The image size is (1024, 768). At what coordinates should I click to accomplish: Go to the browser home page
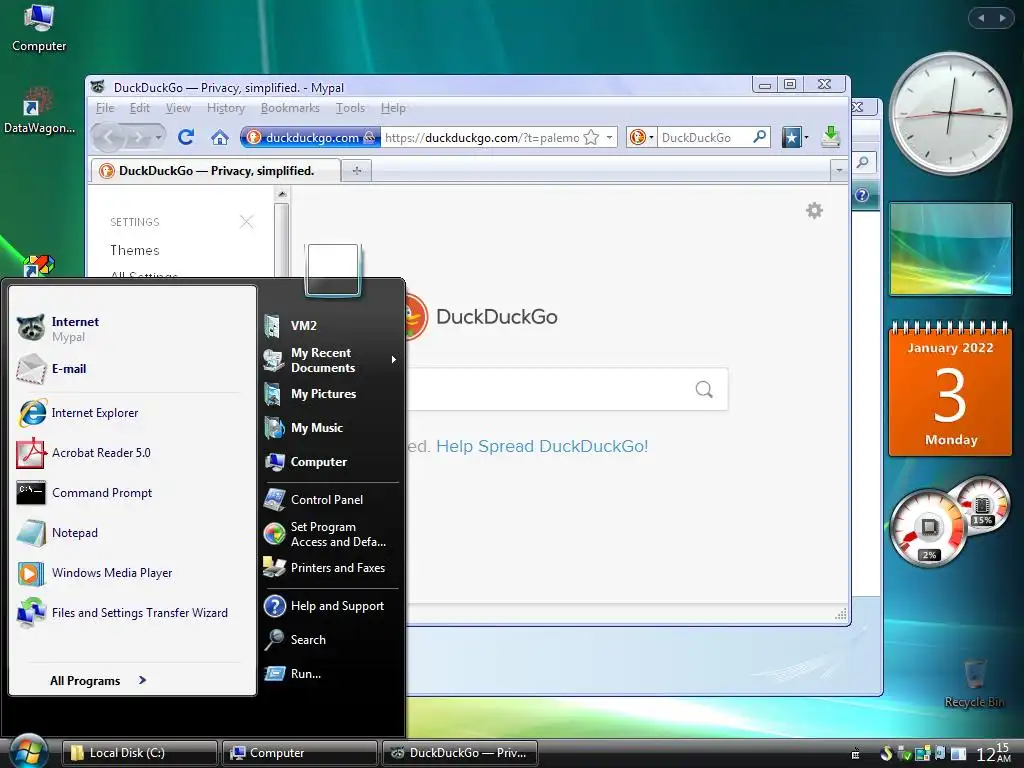(x=220, y=137)
